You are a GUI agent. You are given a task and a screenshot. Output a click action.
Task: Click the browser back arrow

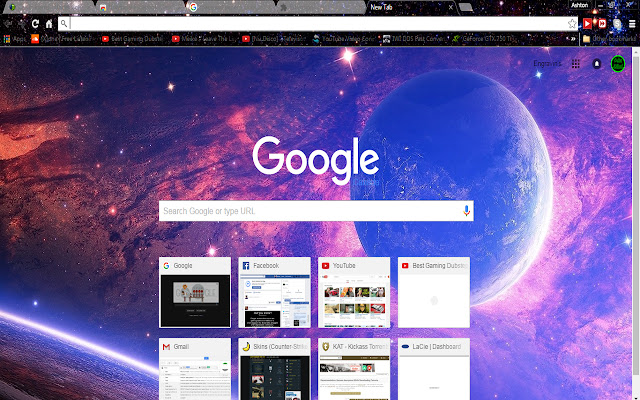point(8,24)
